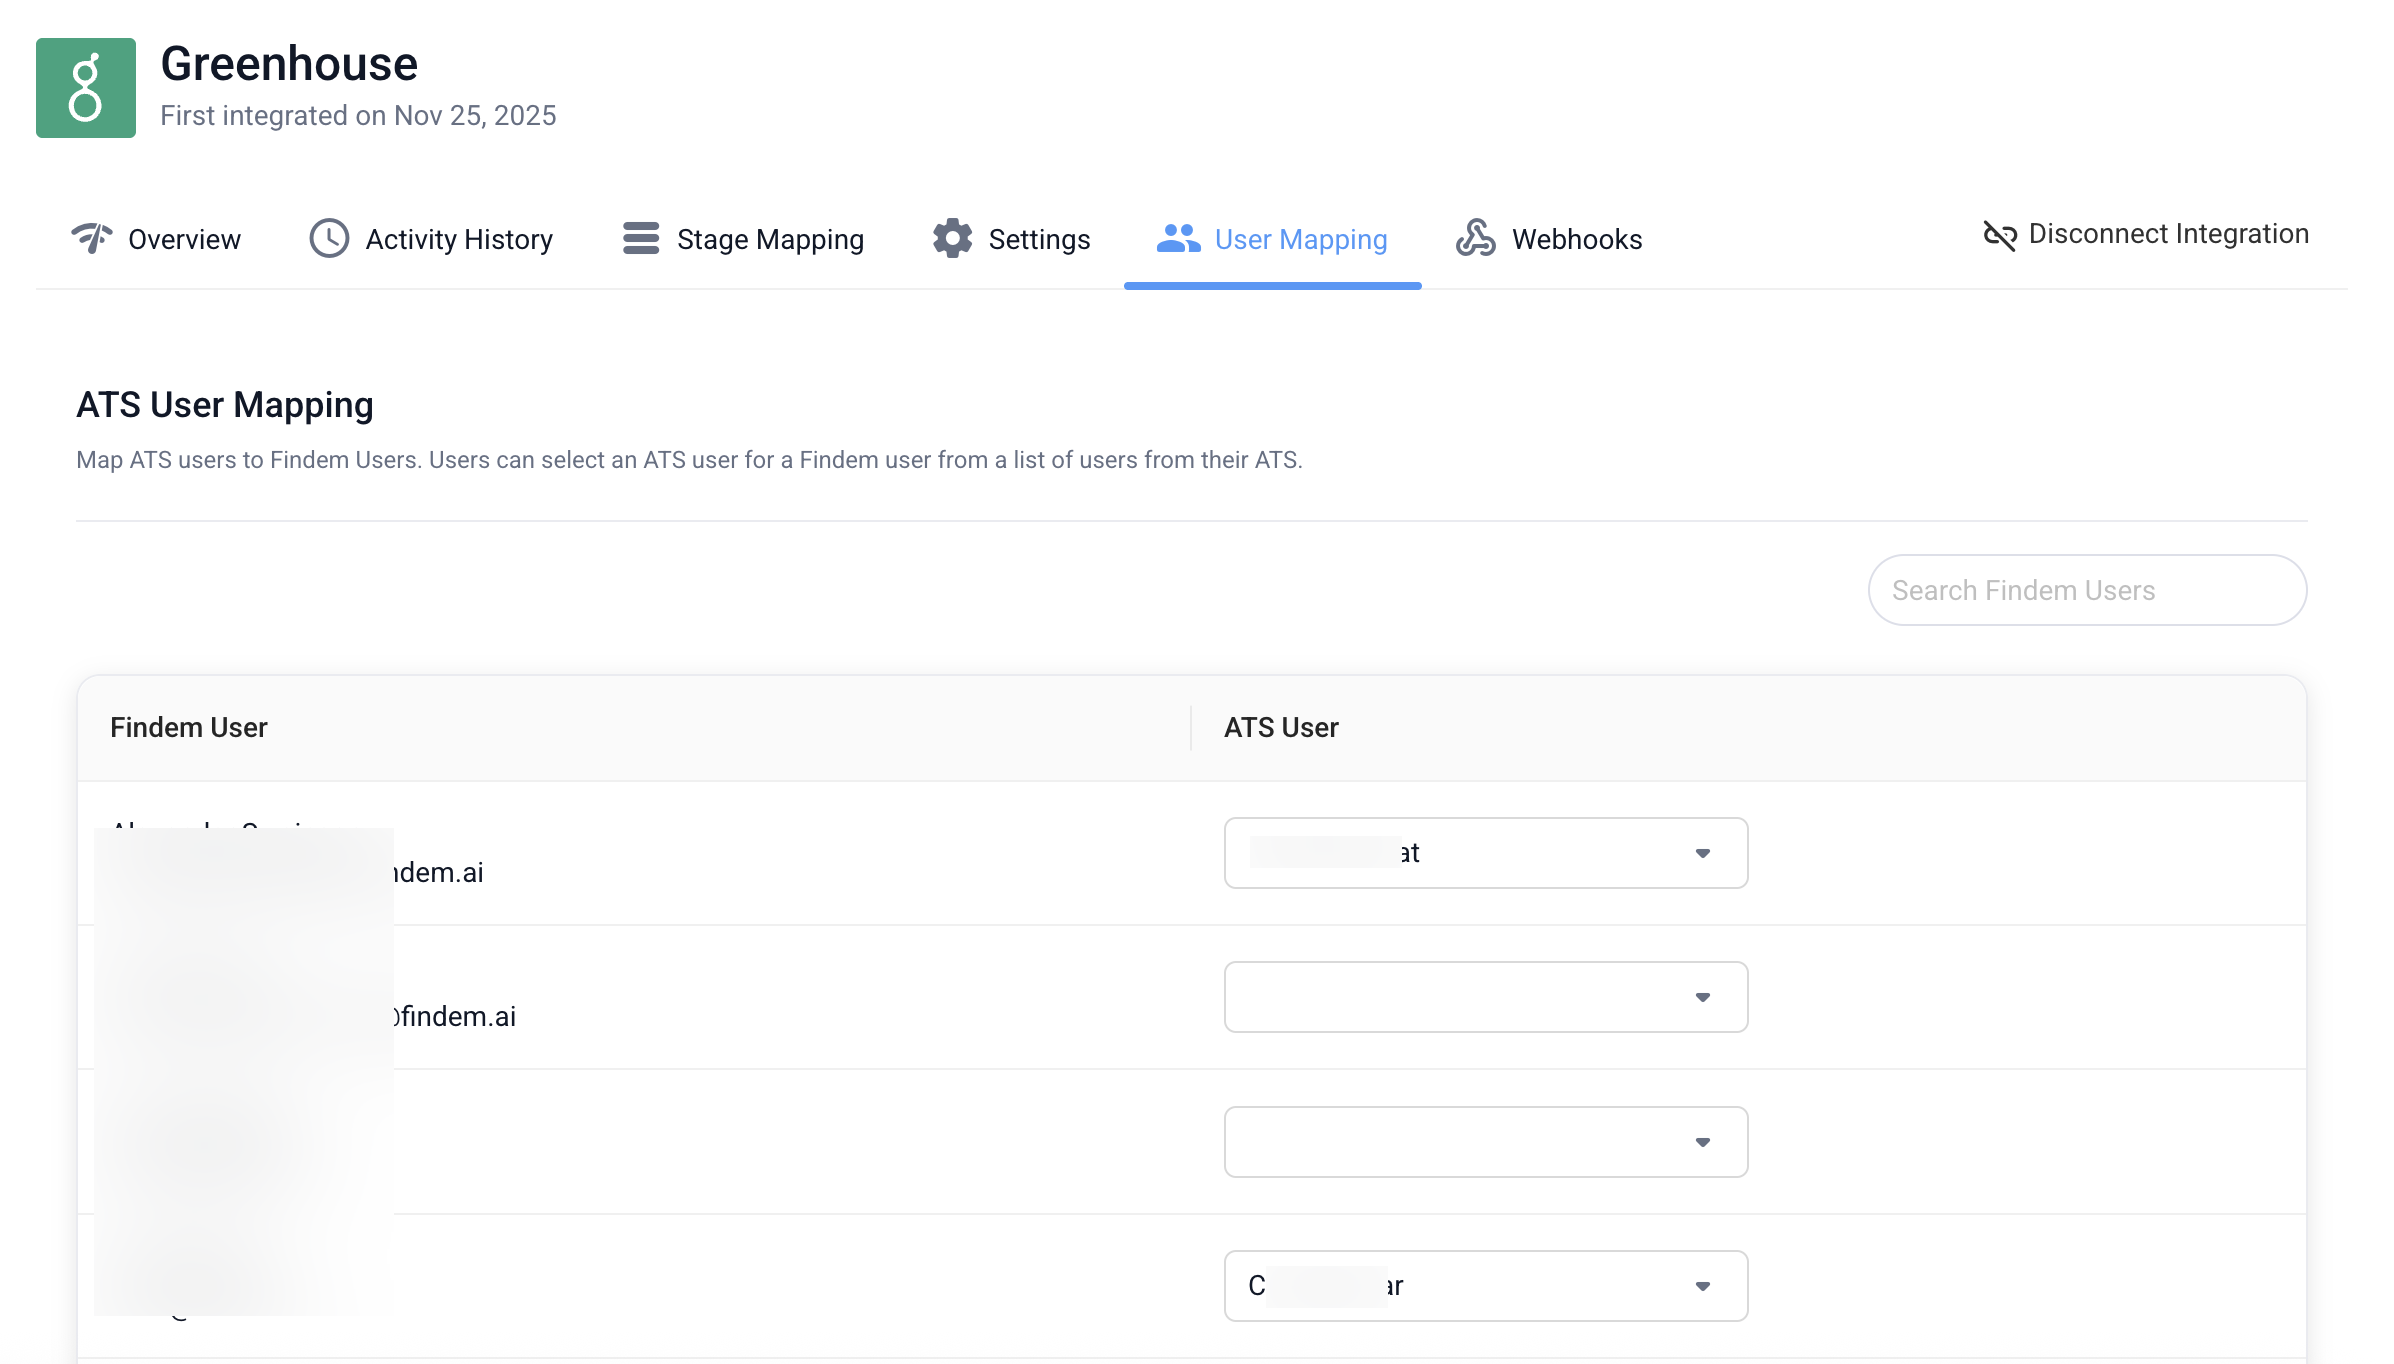The image size is (2394, 1364).
Task: Open the third row ATS user dropdown
Action: (x=1486, y=1142)
